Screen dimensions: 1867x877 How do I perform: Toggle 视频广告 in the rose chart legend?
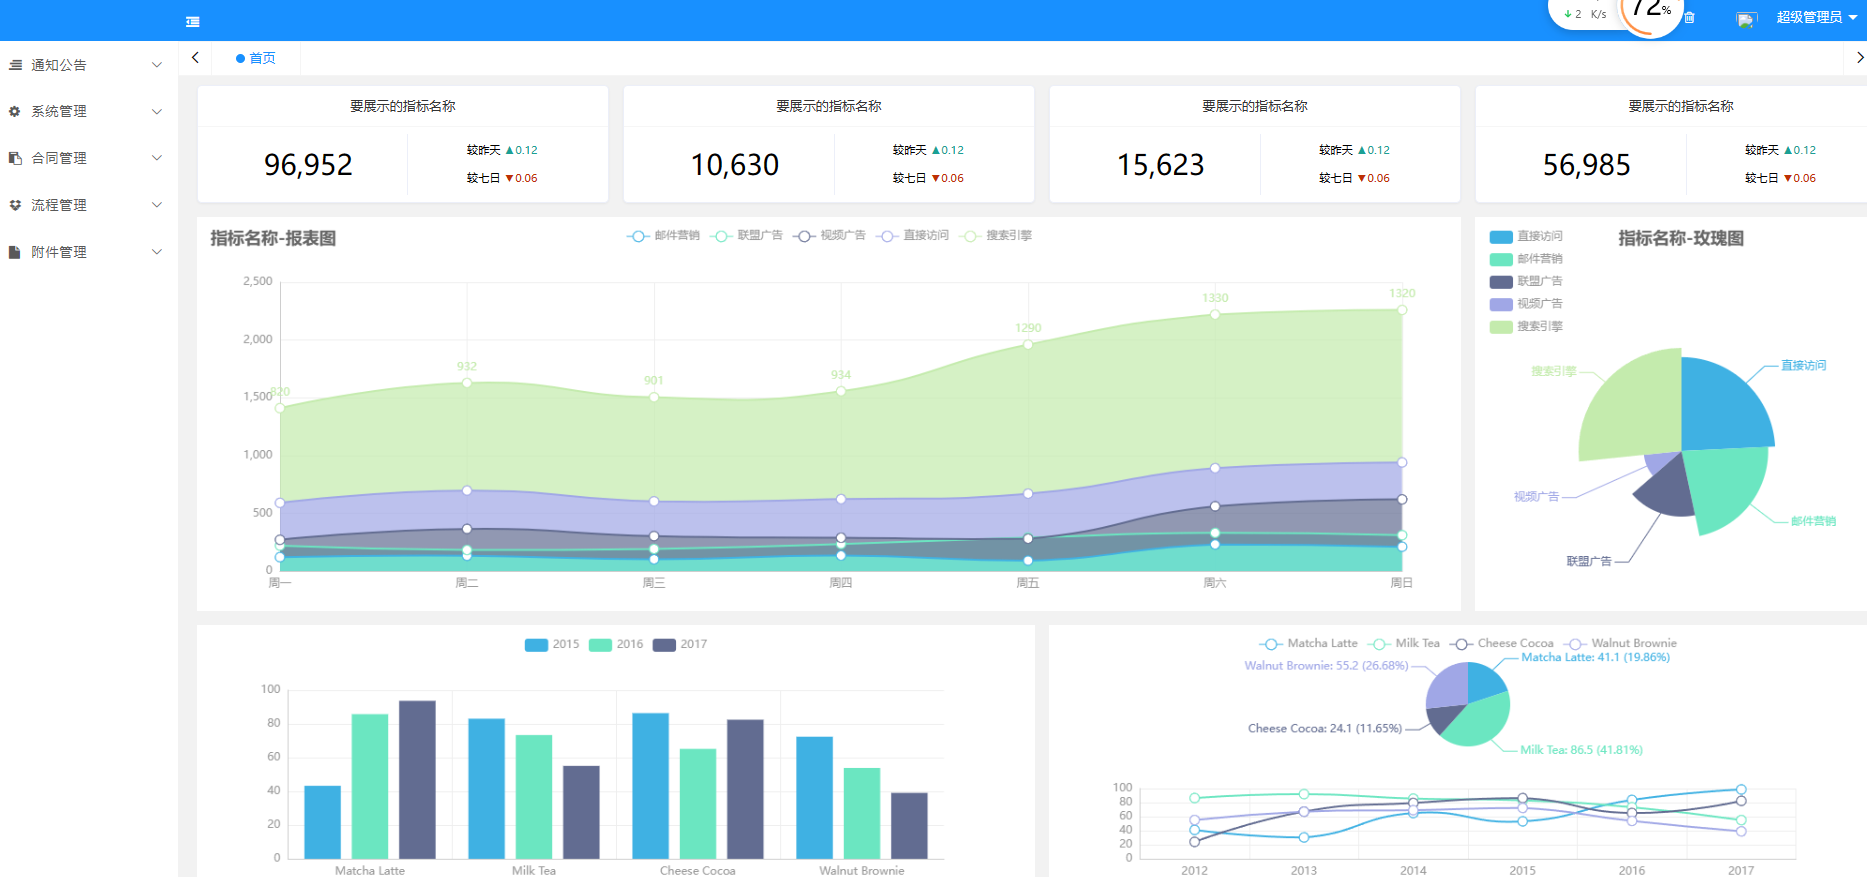[1526, 304]
